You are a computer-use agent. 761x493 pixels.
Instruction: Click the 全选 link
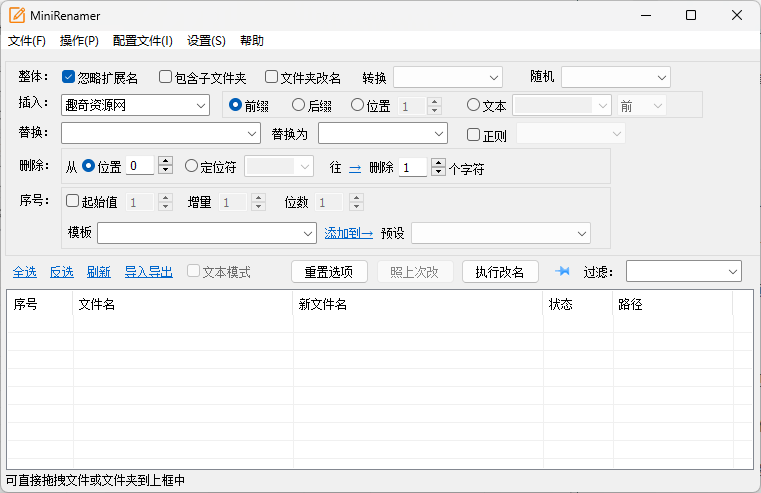point(25,272)
